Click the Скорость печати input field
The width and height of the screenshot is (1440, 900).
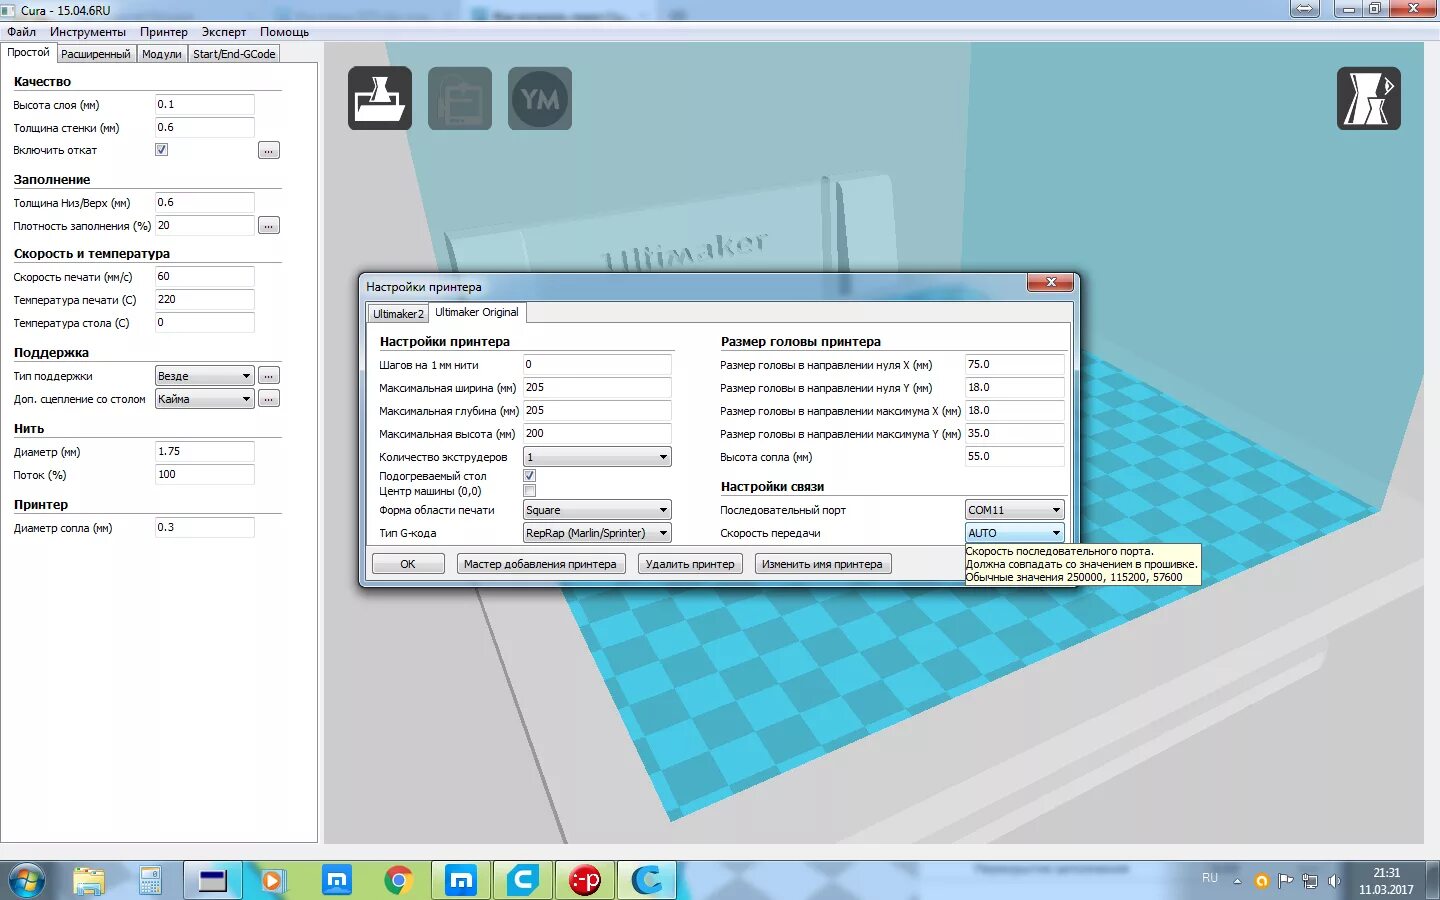pyautogui.click(x=204, y=276)
